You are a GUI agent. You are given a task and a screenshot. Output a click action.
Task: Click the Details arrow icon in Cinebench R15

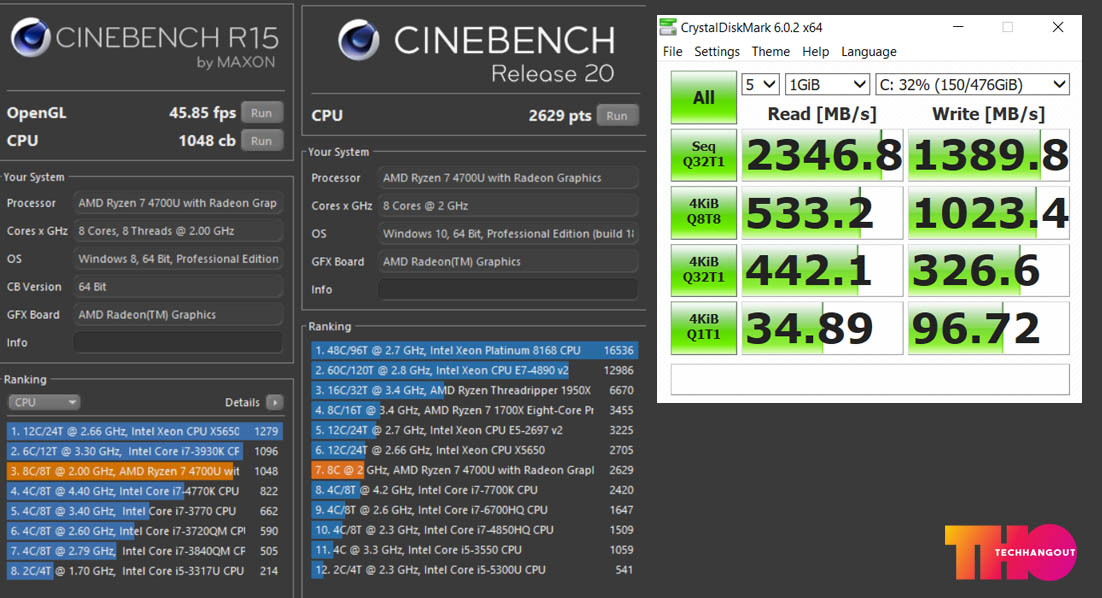point(275,403)
